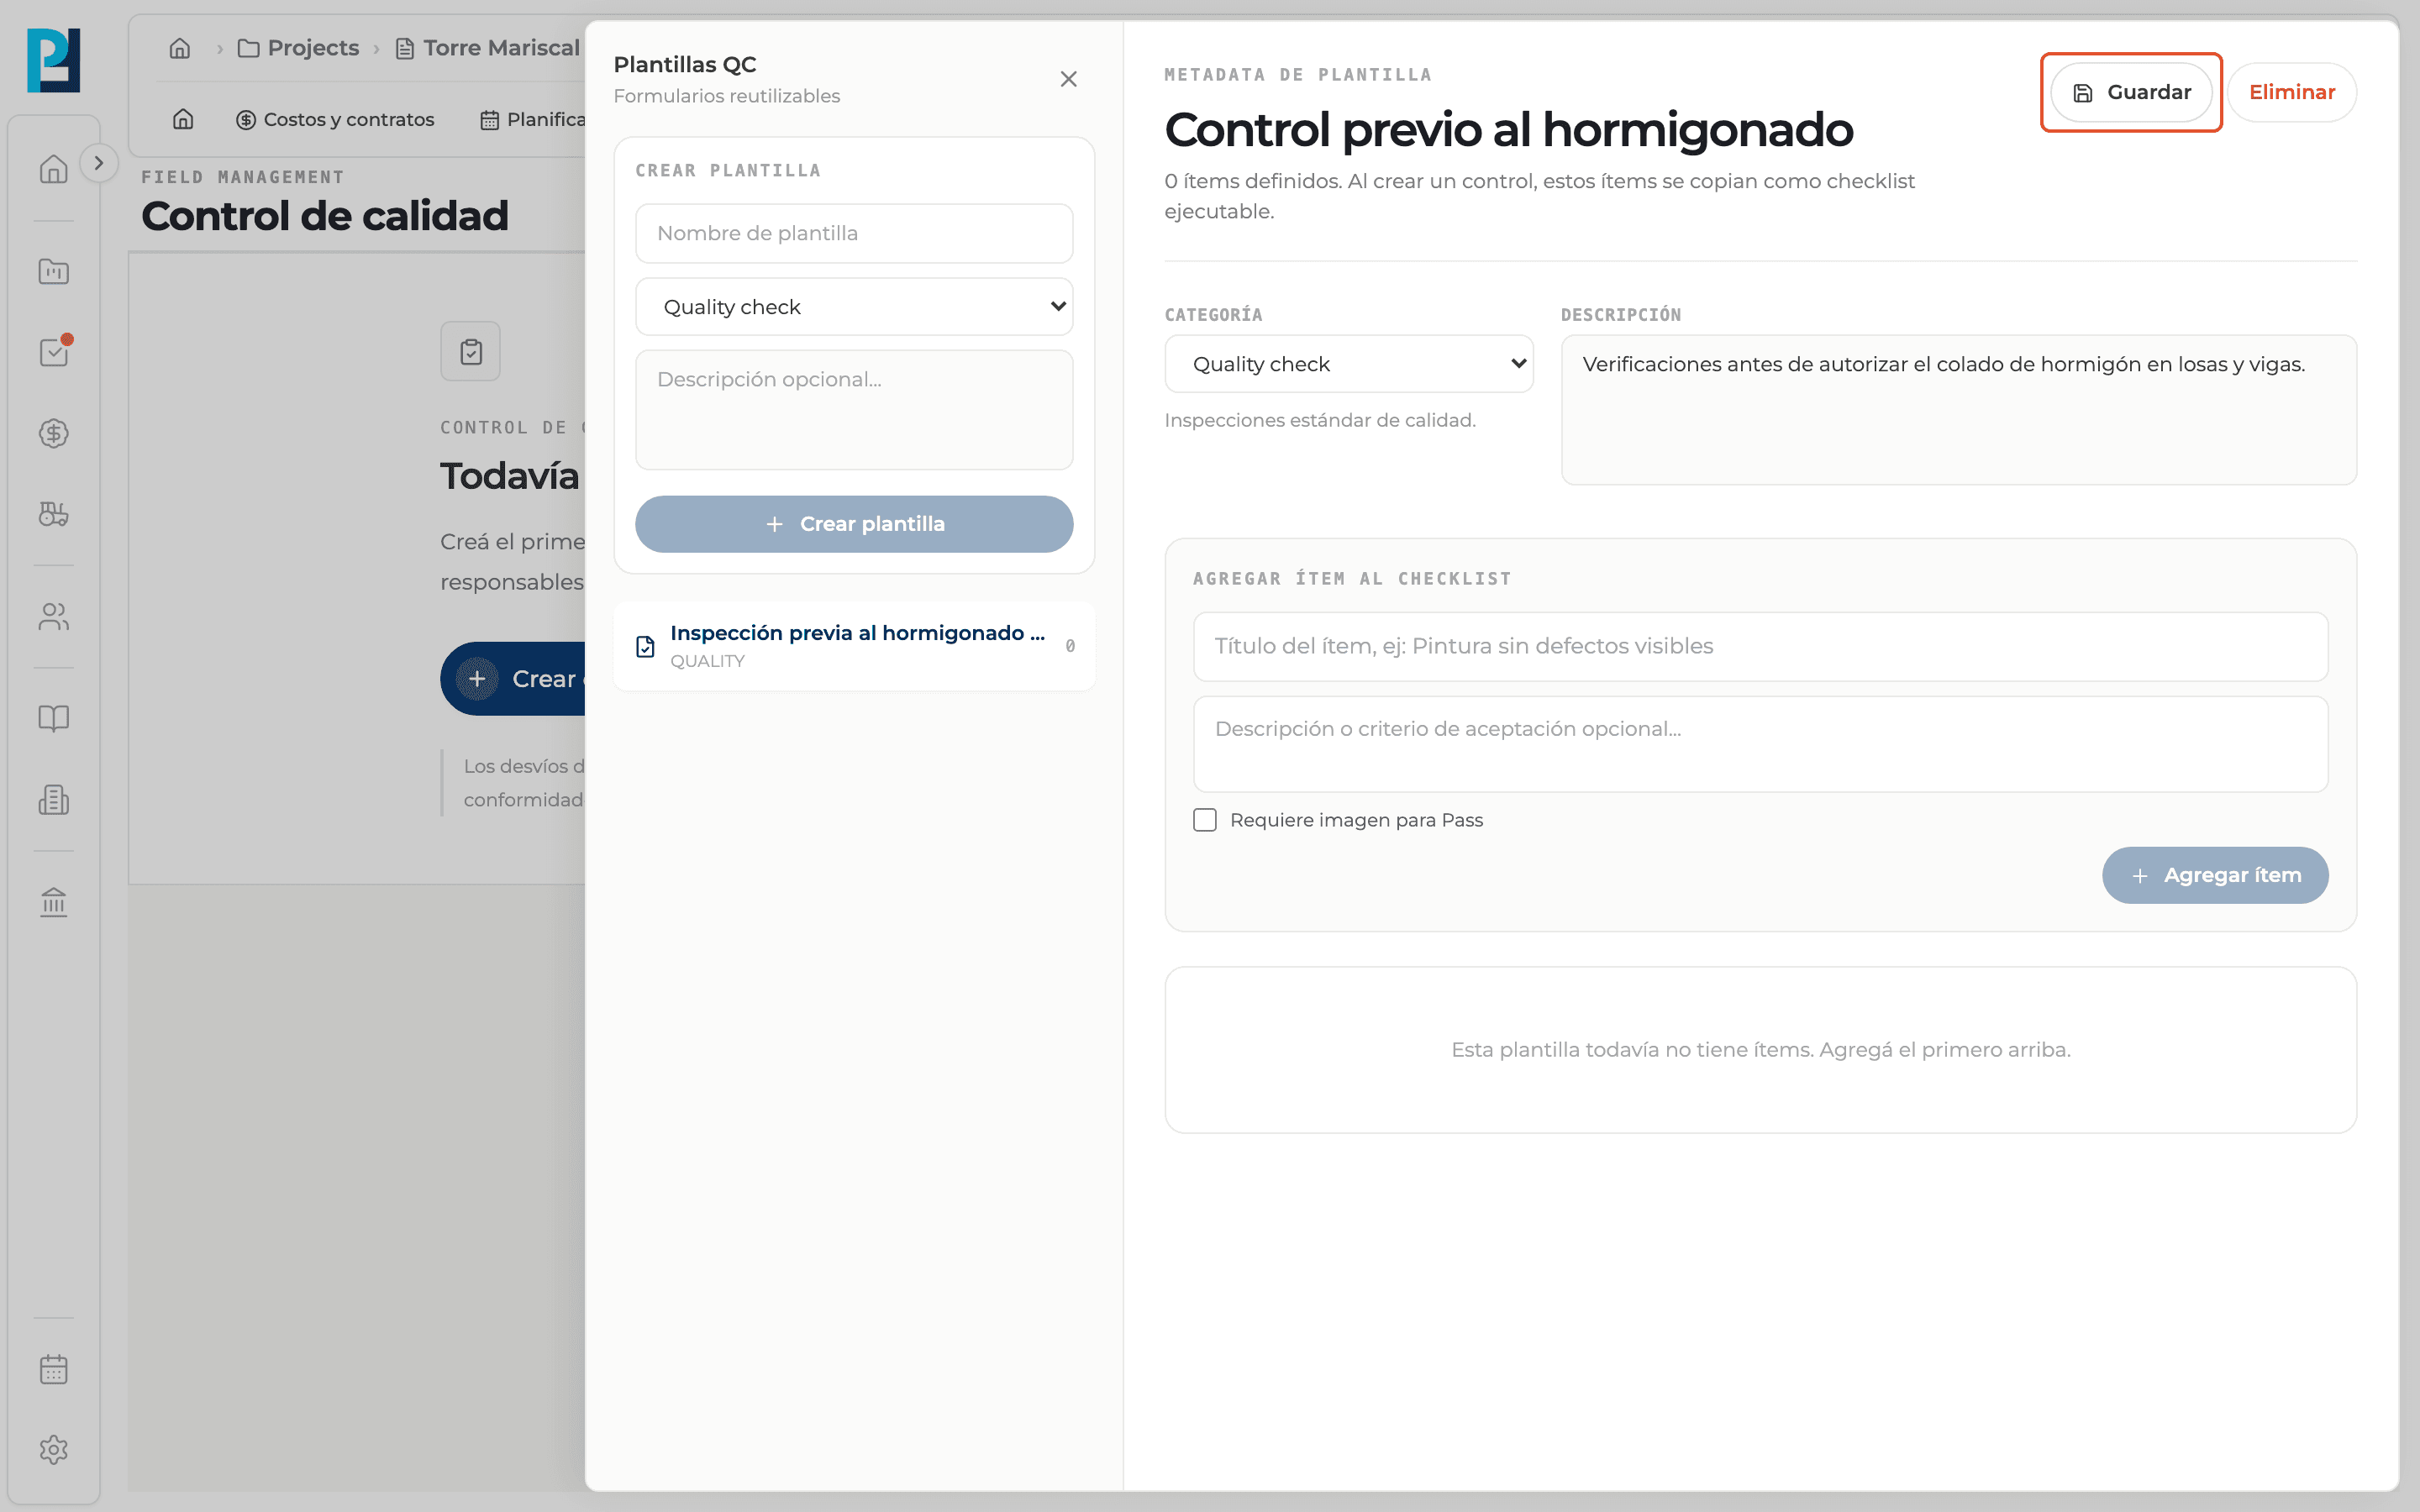This screenshot has width=2420, height=1512.
Task: Click the project home tab icon
Action: (183, 119)
